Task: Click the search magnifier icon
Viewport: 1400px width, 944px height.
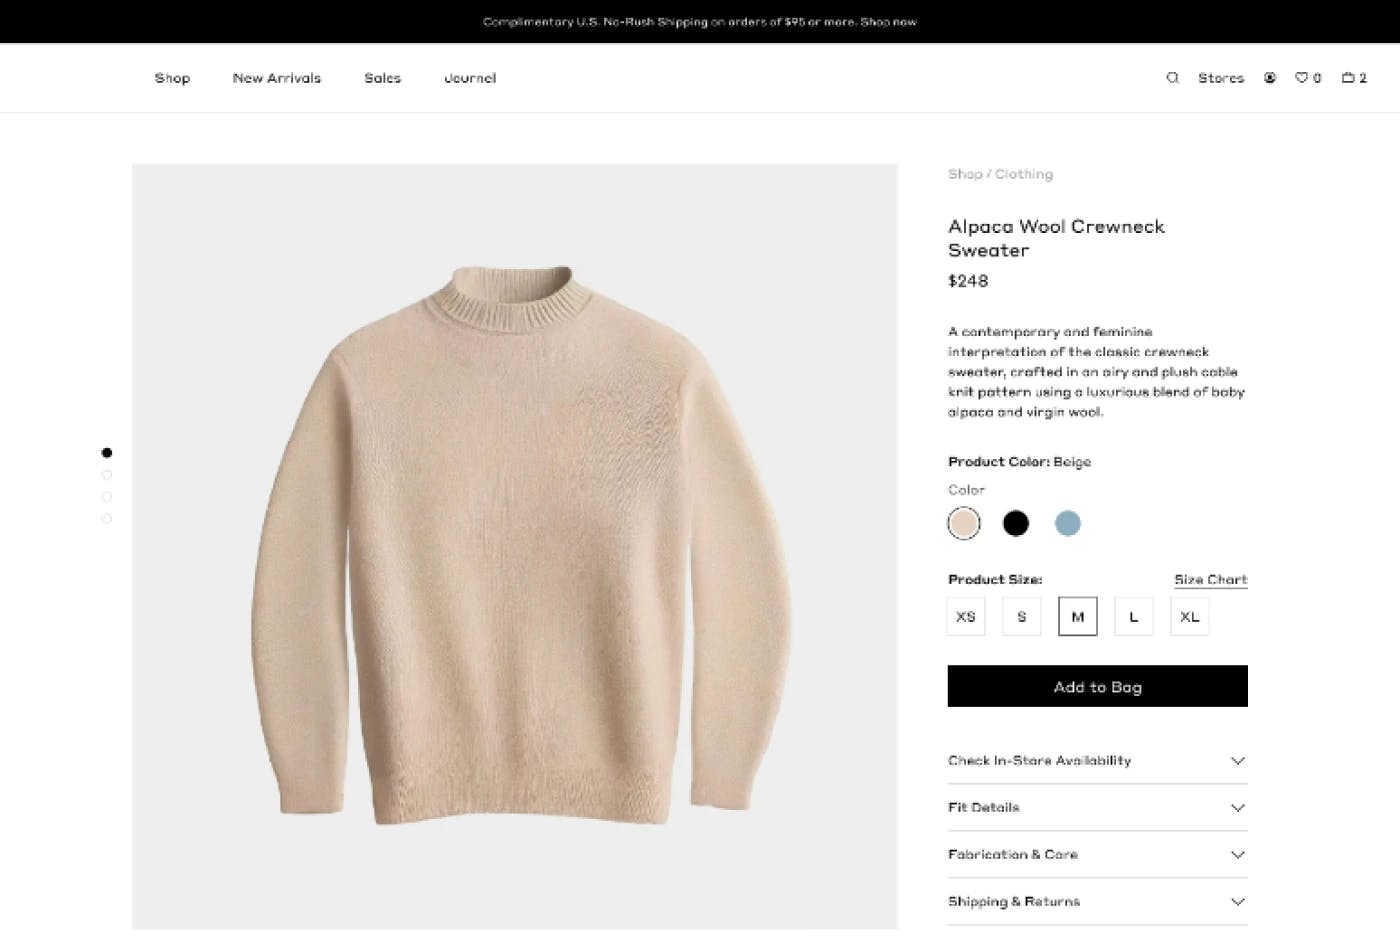Action: pyautogui.click(x=1172, y=78)
